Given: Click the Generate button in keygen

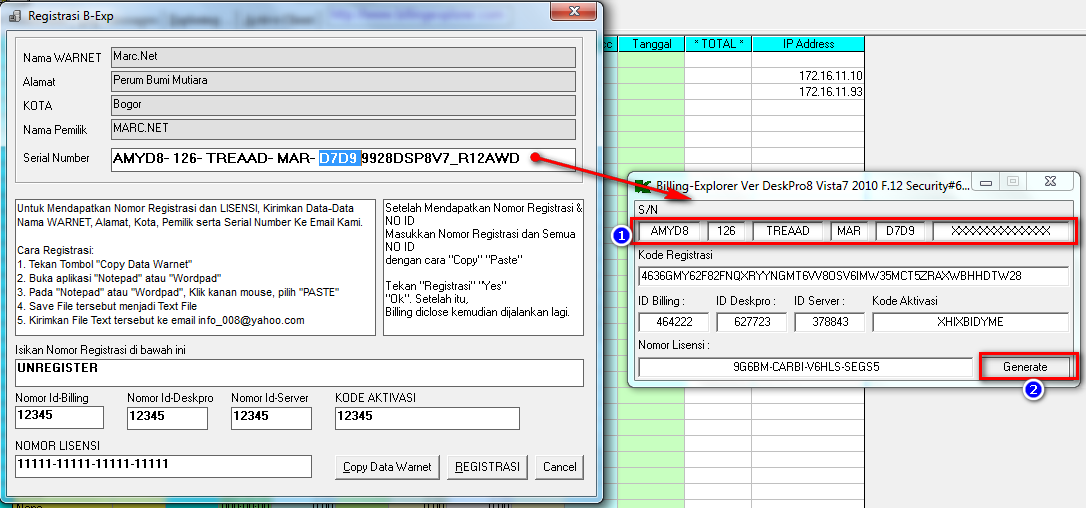Looking at the screenshot, I should 1025,367.
